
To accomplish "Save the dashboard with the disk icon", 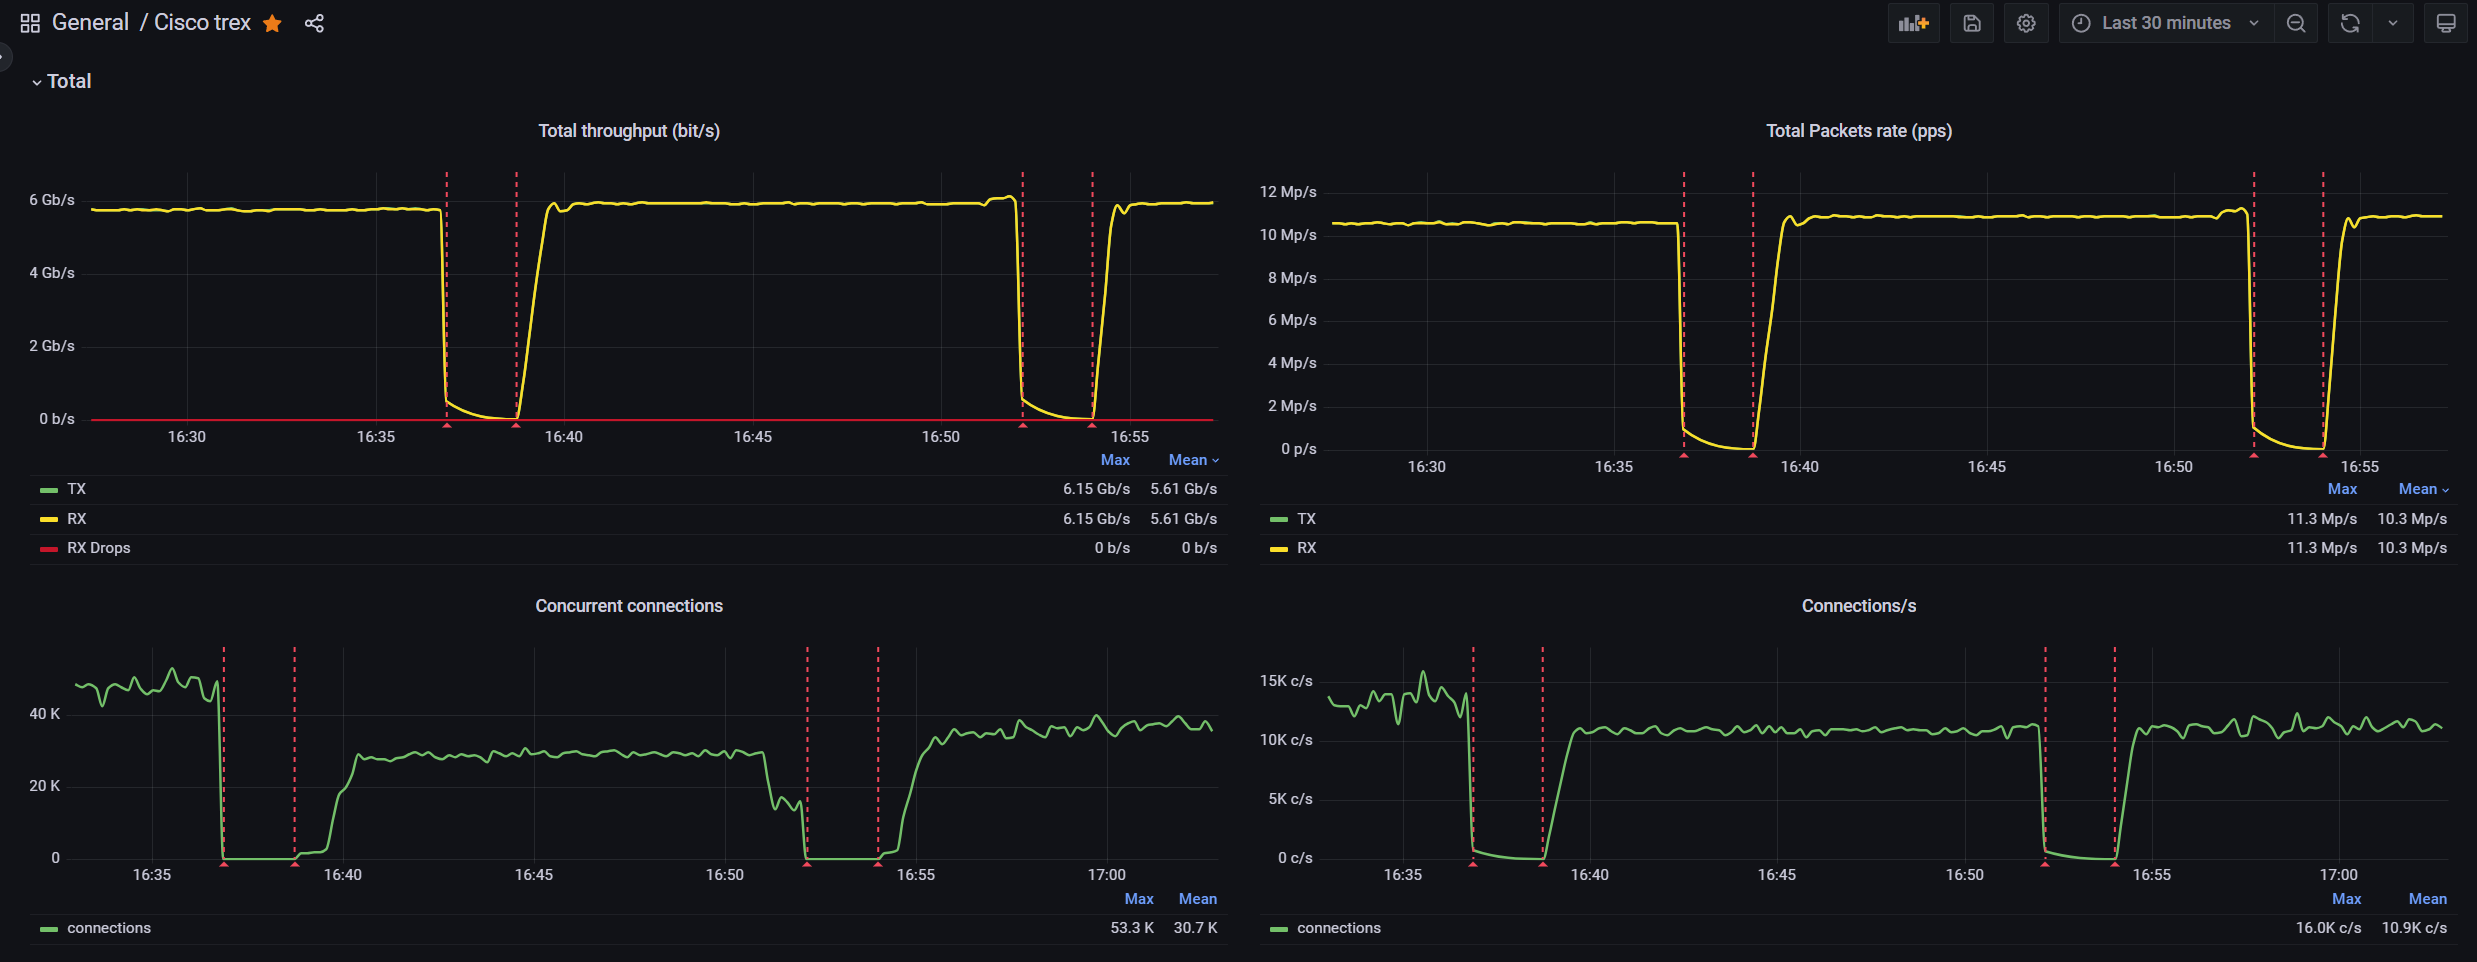I will pos(1972,23).
